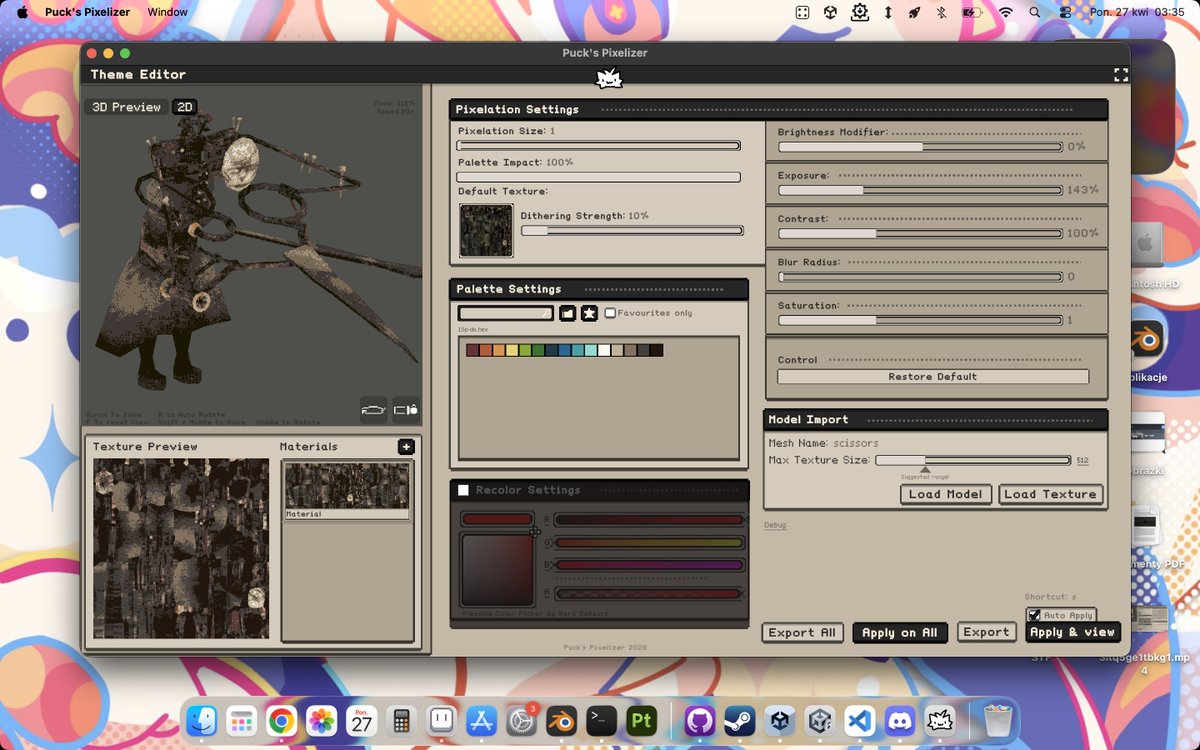Viewport: 1200px width, 750px height.
Task: Click the Texture Preview image
Action: [181, 548]
